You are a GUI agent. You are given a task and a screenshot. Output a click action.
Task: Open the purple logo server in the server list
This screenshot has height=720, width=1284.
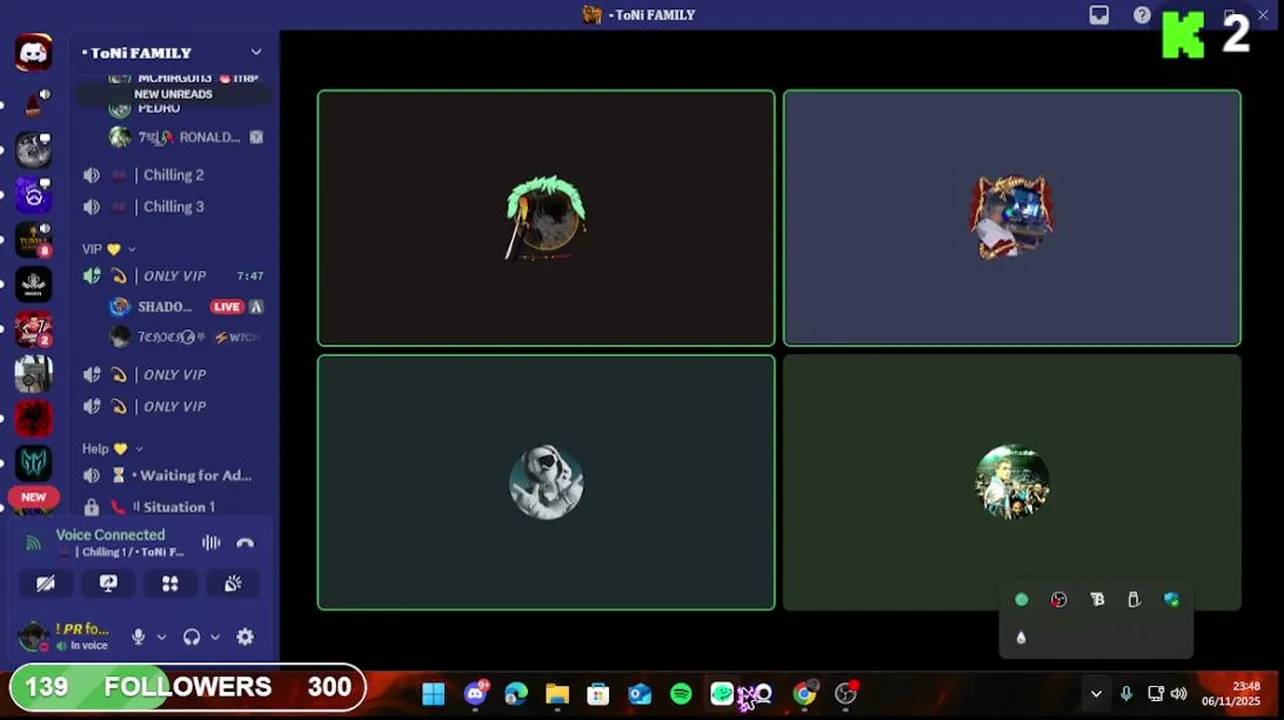click(x=33, y=195)
